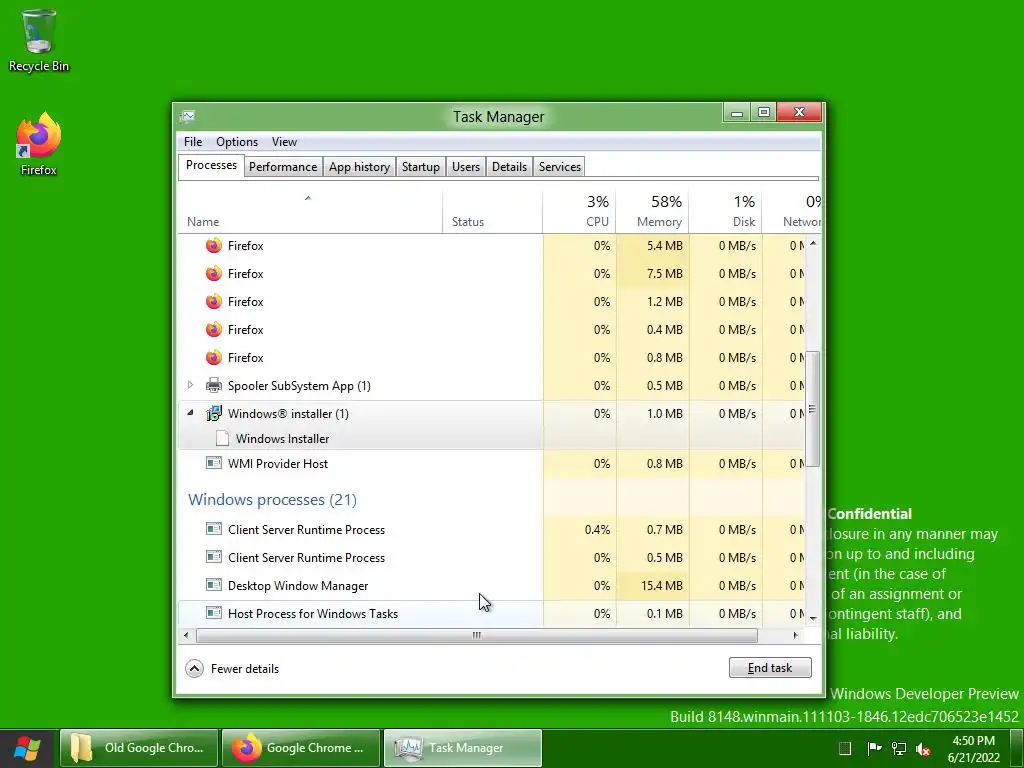Click the scroll up arrow in process list
Screen dimensions: 1024x768
click(812, 244)
